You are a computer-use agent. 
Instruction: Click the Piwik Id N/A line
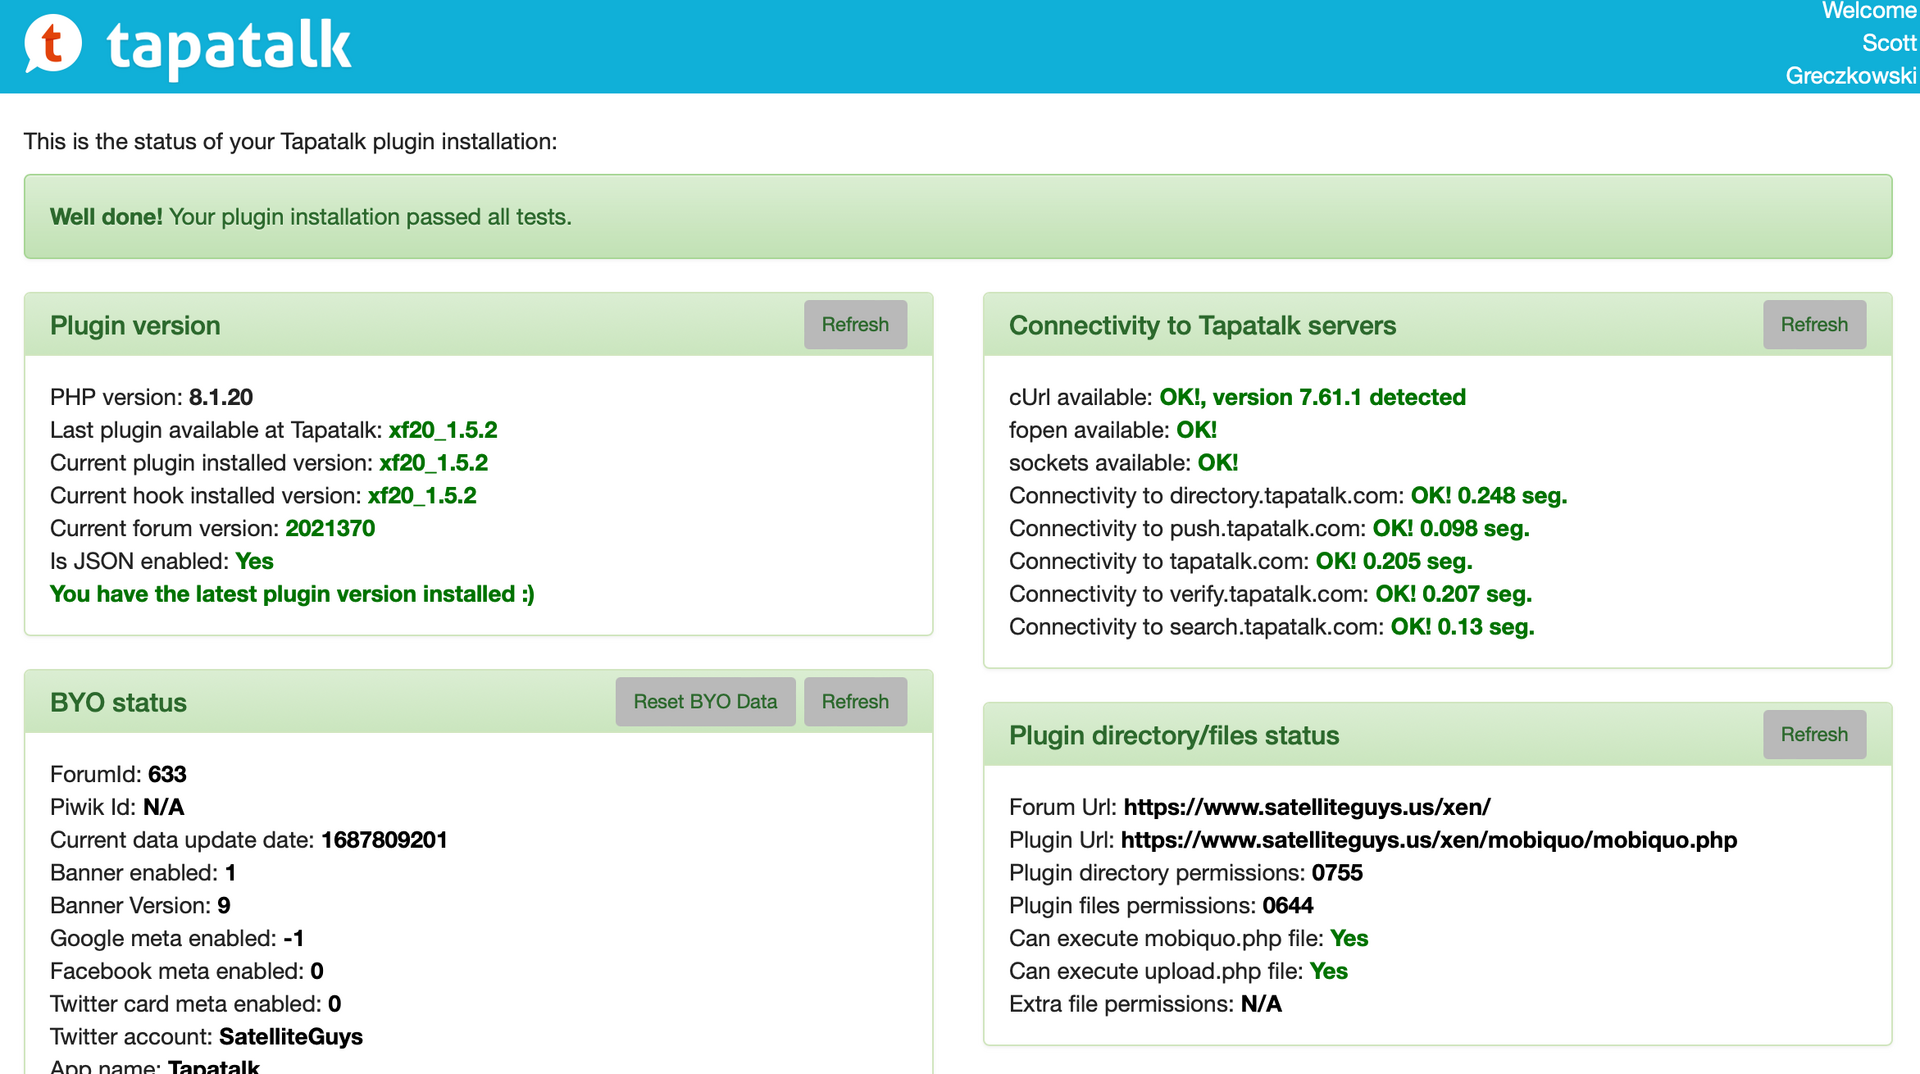117,807
